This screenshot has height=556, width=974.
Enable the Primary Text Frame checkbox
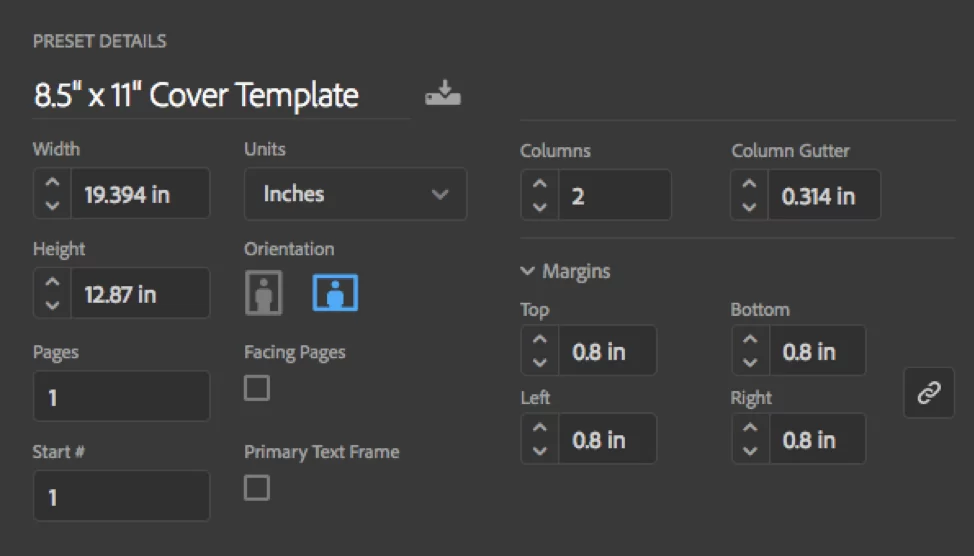(x=257, y=488)
